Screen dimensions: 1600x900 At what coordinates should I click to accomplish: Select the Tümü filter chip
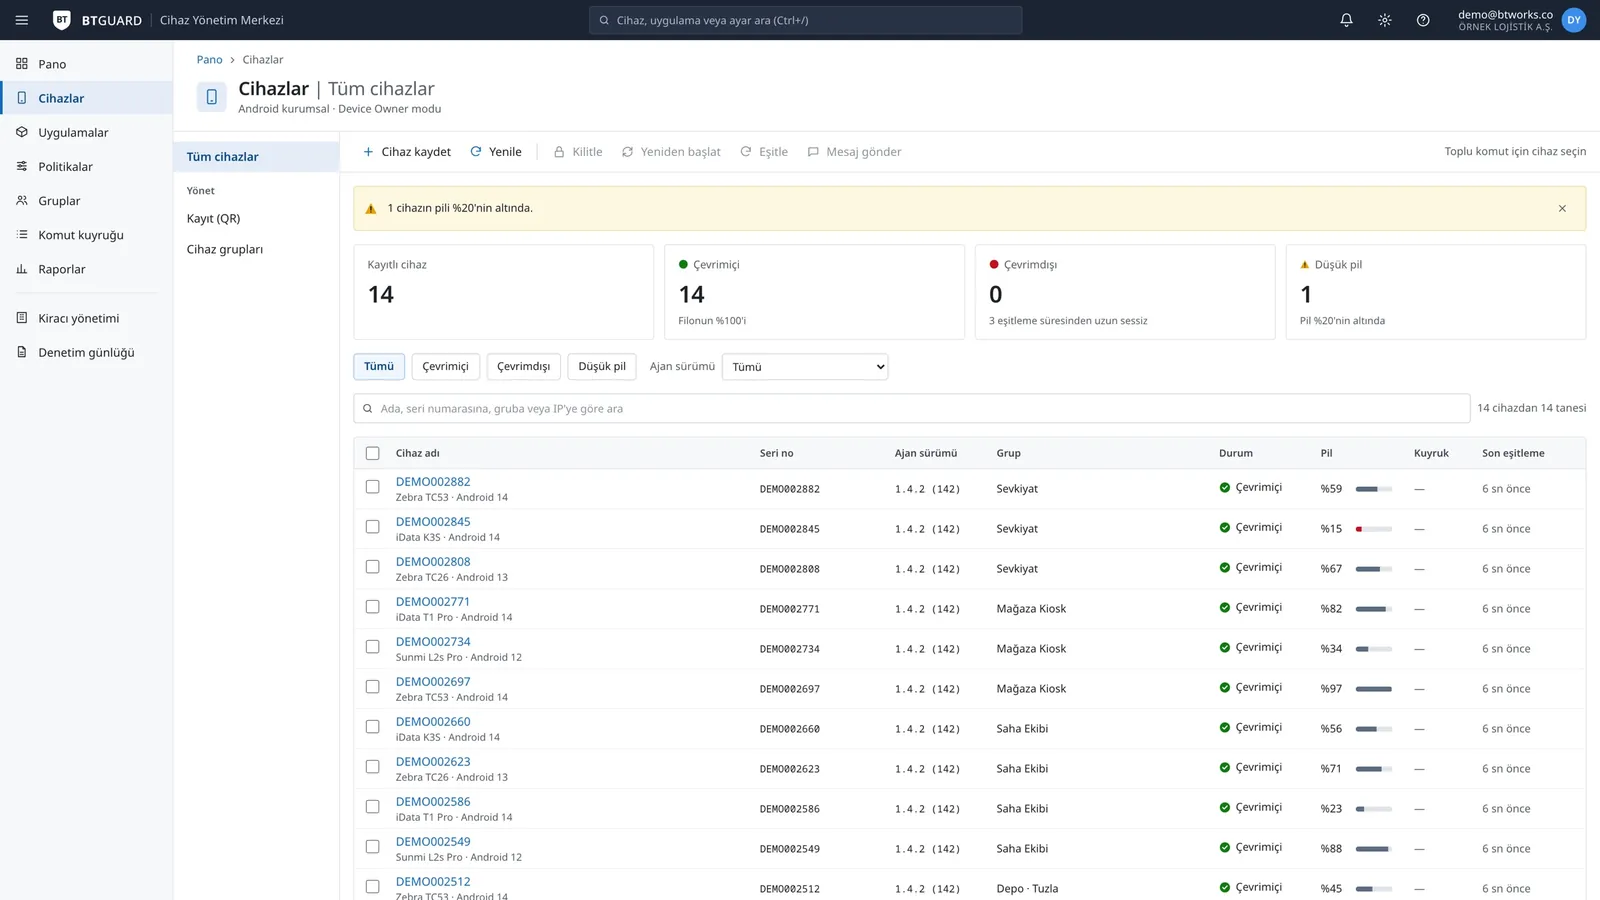click(x=379, y=367)
